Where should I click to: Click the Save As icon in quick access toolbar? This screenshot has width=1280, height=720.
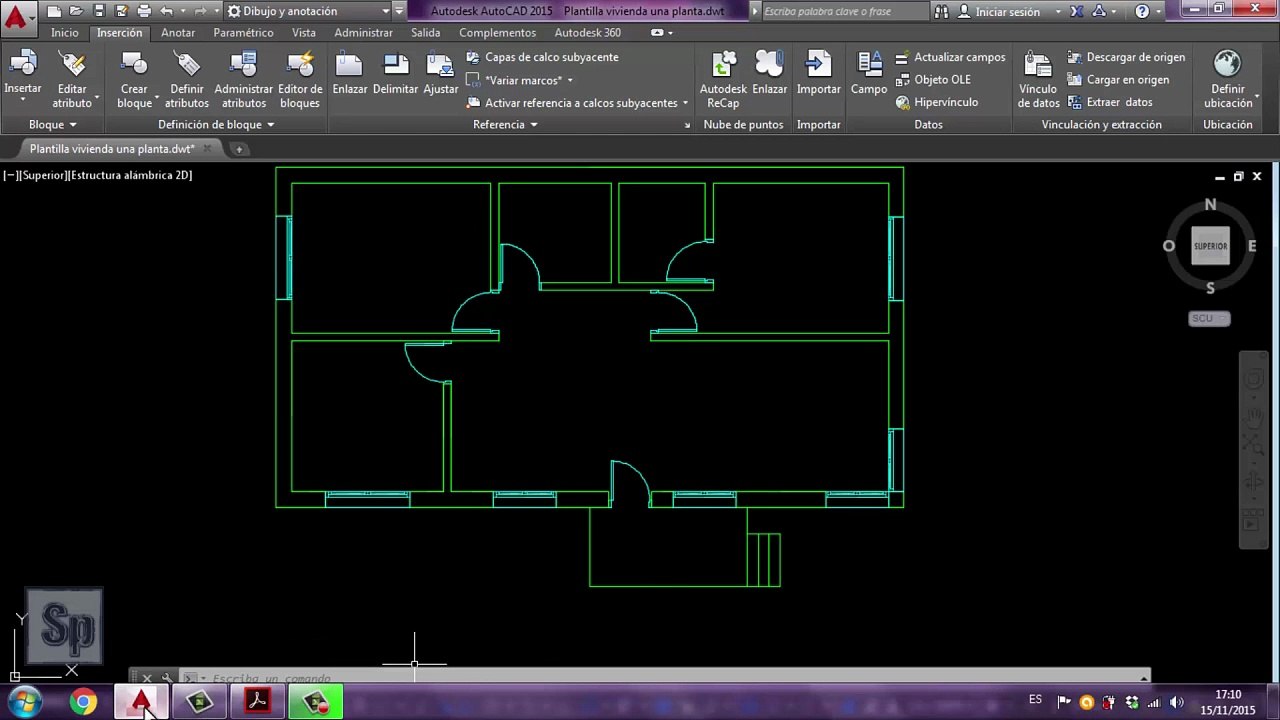[x=121, y=11]
